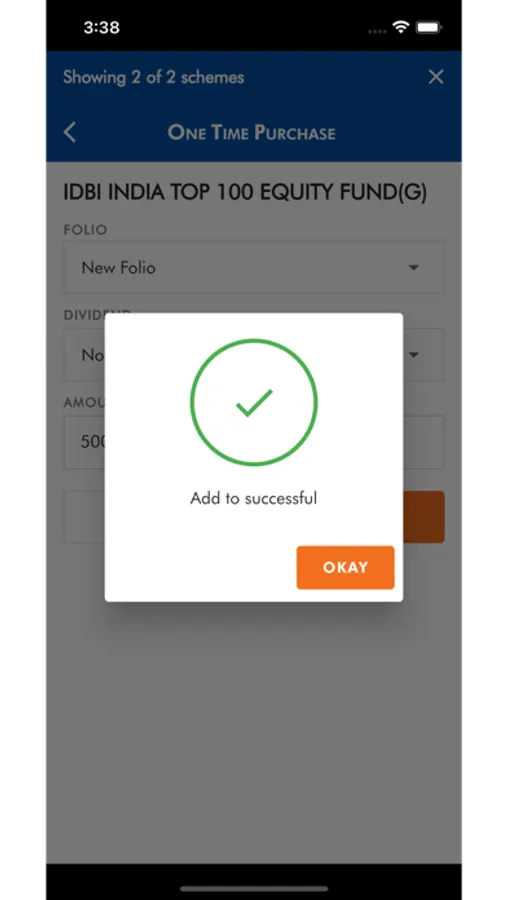Click the Wi-Fi status icon
This screenshot has width=507, height=900.
pos(400,27)
